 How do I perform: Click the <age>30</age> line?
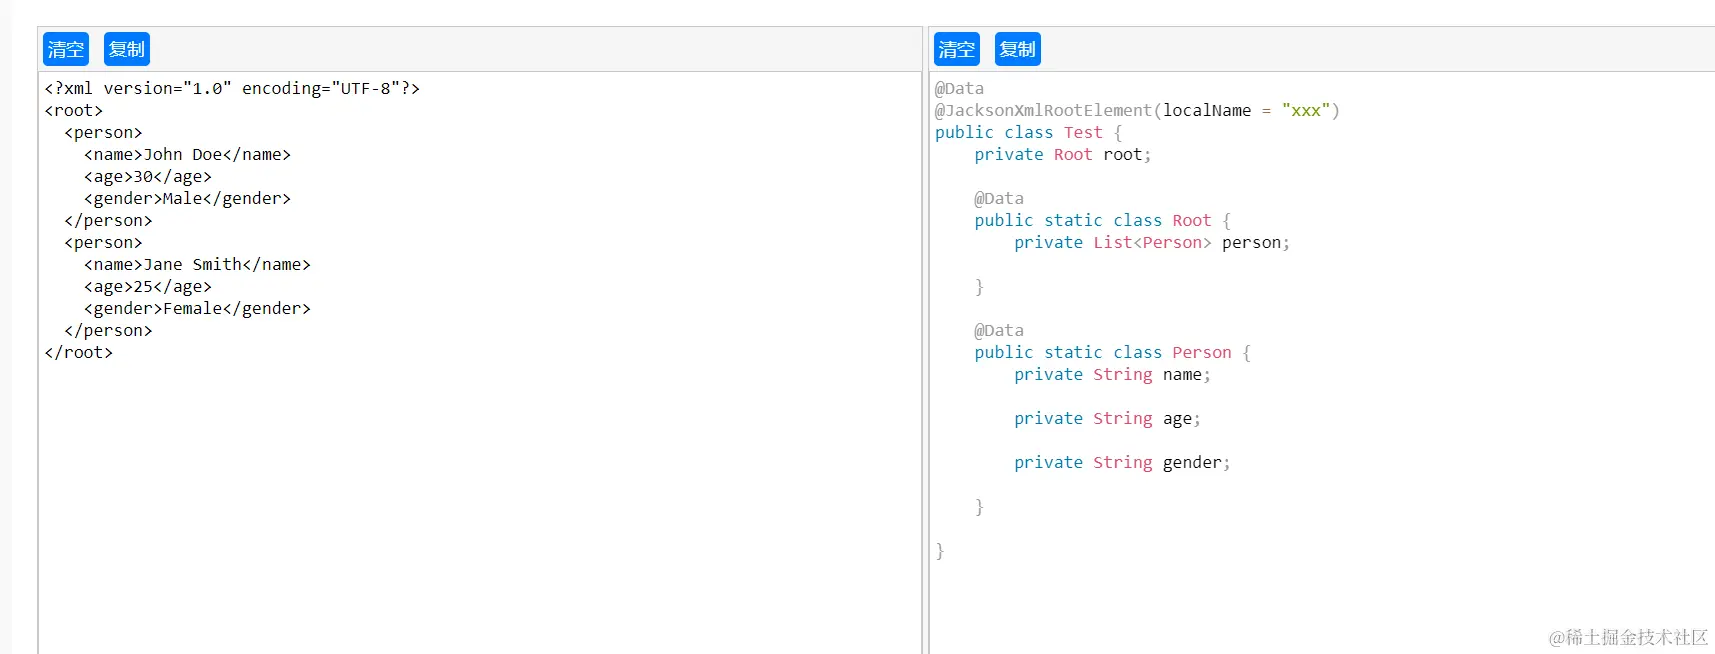148,176
